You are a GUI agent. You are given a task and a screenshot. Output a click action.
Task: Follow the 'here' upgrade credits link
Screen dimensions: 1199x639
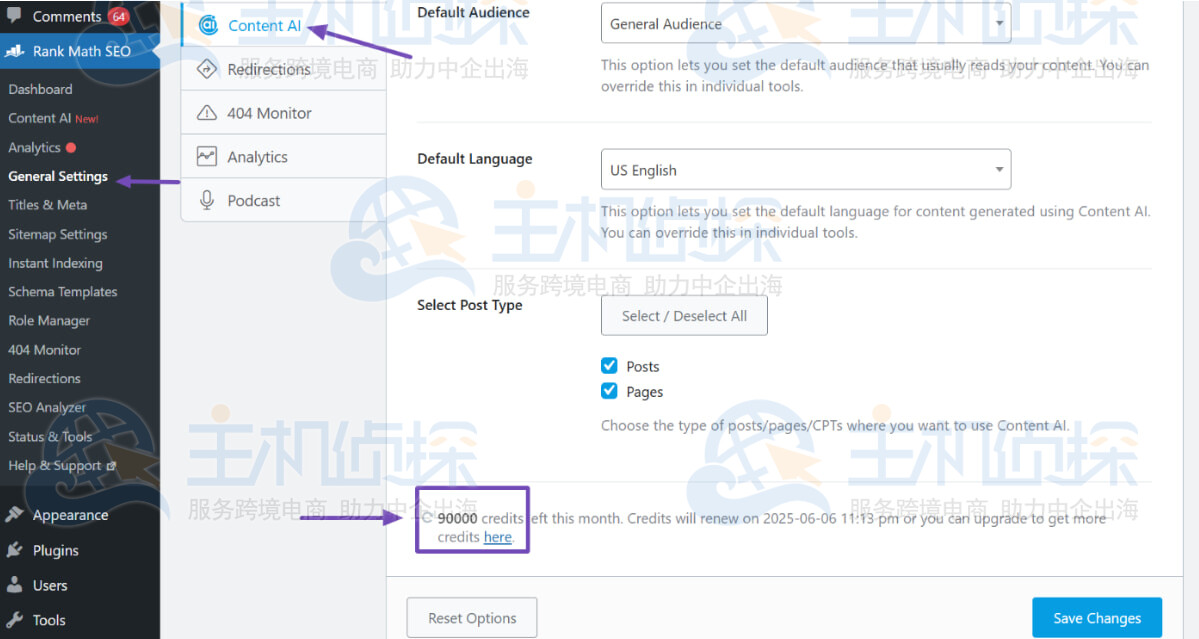coord(497,538)
